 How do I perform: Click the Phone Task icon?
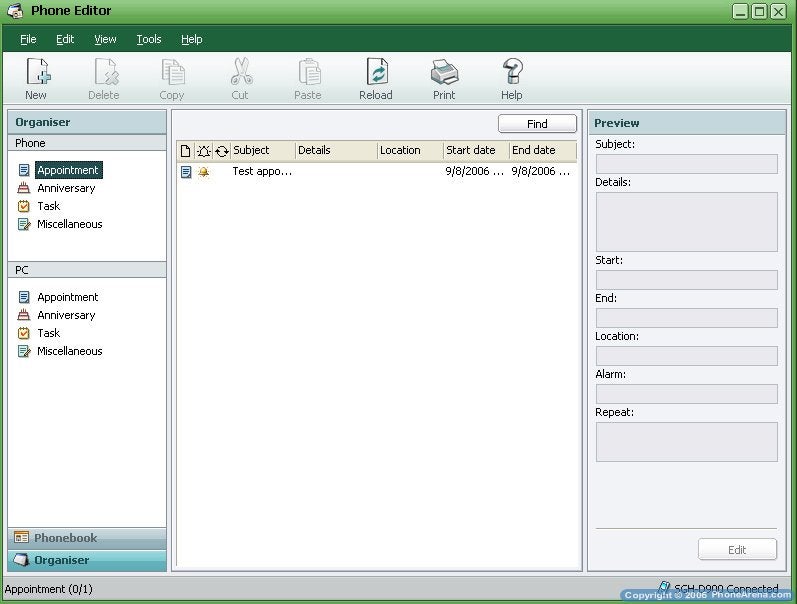(23, 206)
